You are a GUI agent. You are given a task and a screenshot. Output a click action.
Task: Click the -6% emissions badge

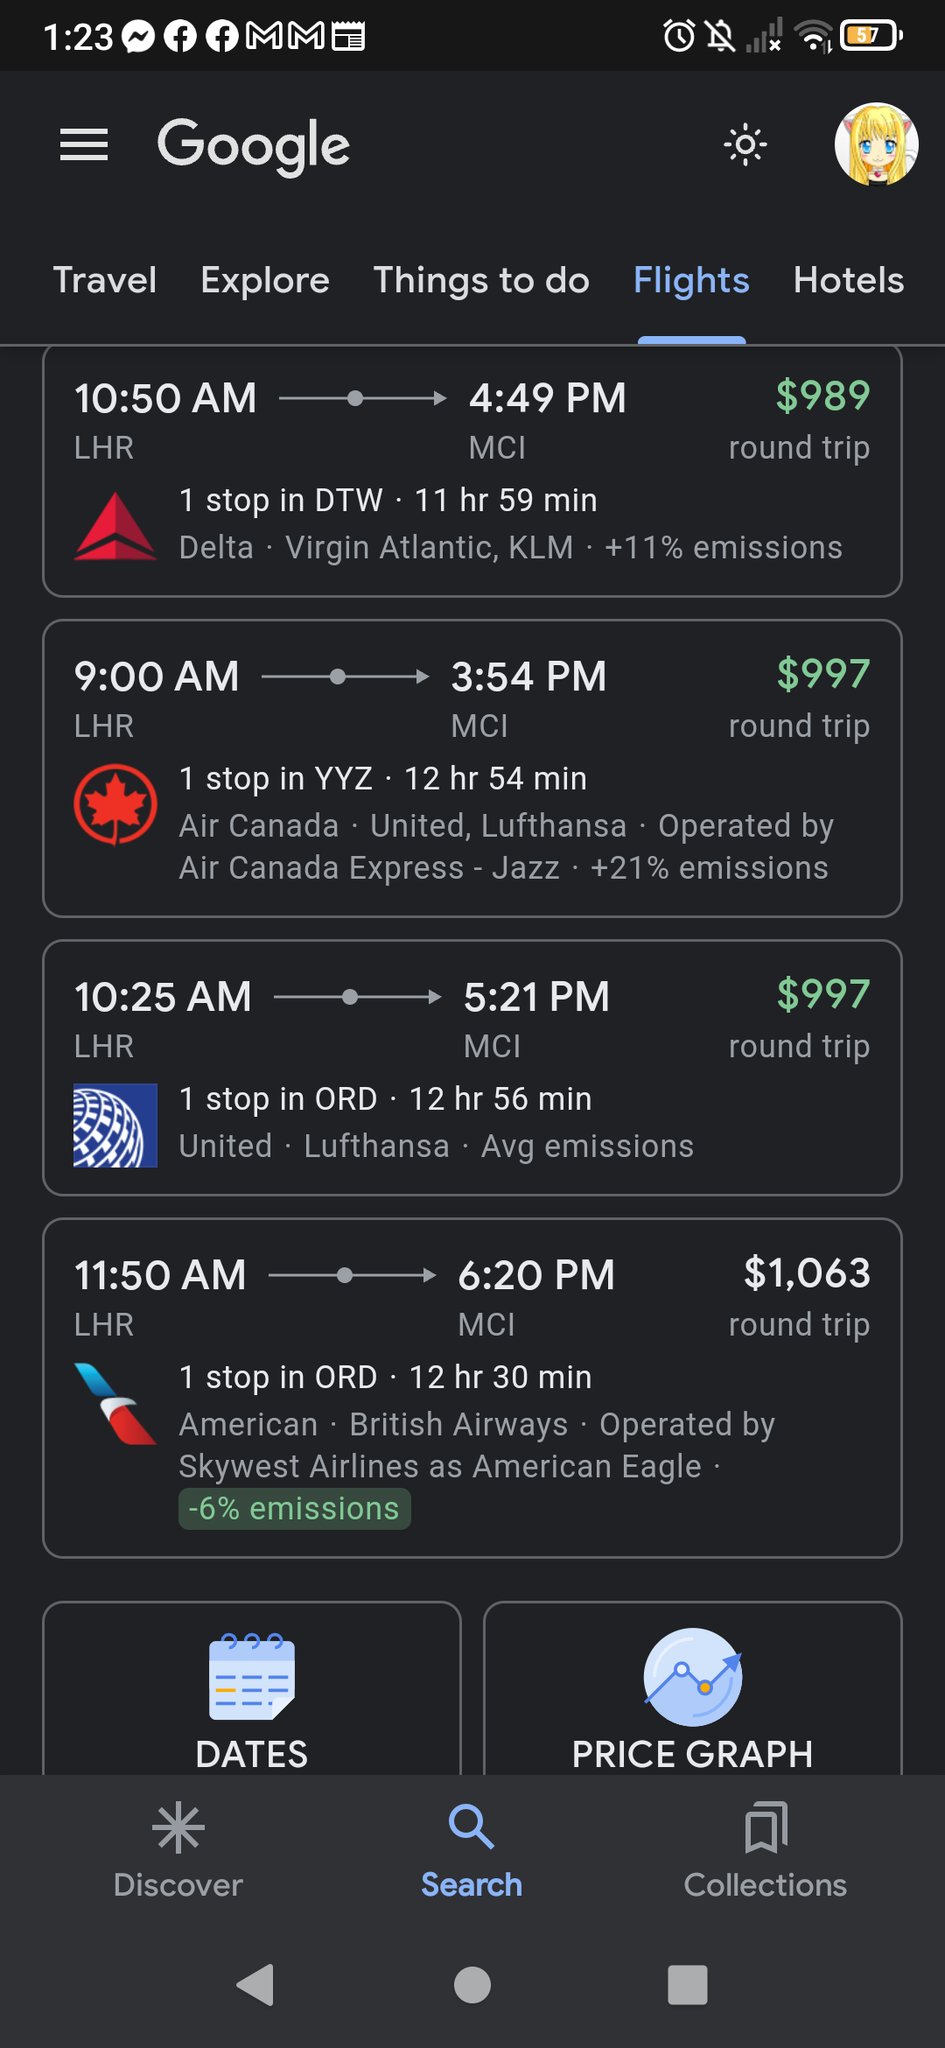click(x=294, y=1508)
